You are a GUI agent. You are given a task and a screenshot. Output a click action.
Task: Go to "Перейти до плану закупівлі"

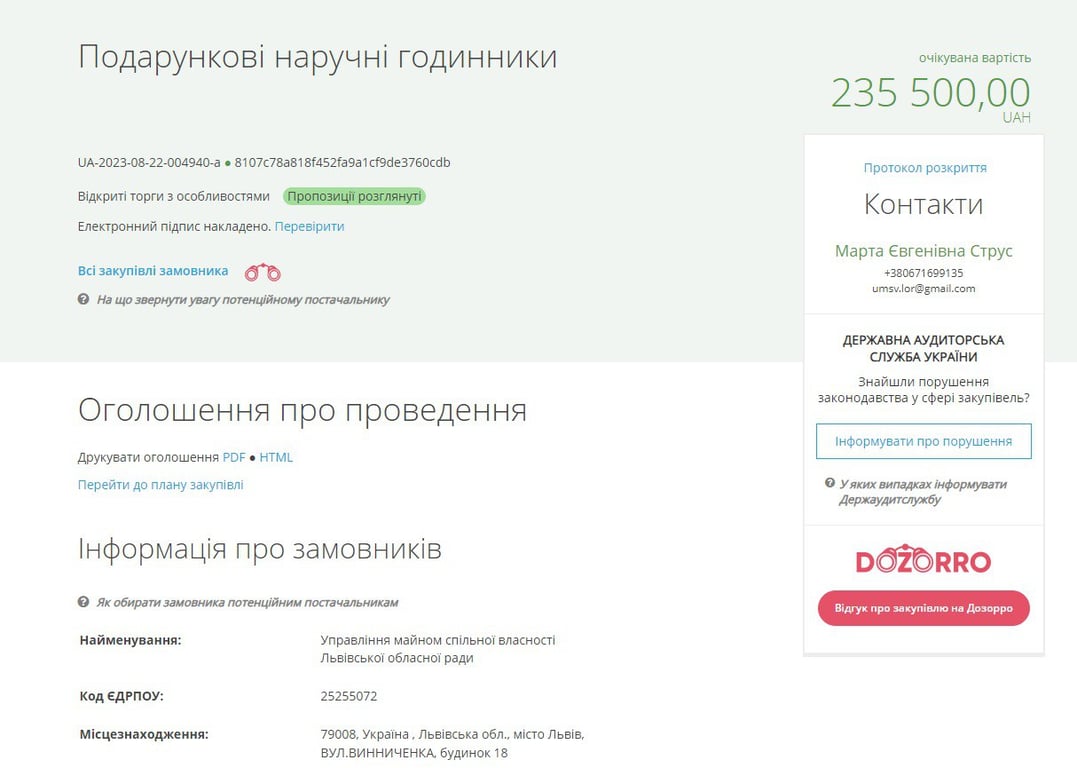(160, 484)
